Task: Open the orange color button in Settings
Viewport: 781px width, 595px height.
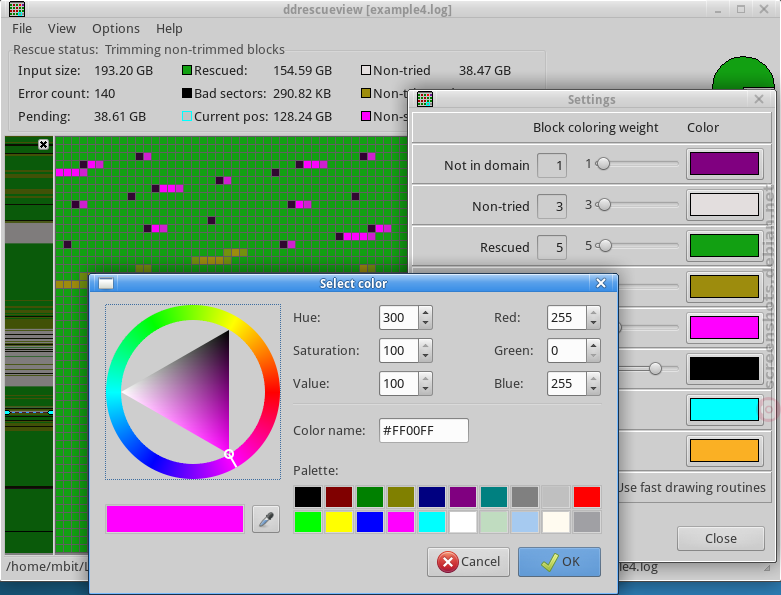Action: tap(724, 451)
